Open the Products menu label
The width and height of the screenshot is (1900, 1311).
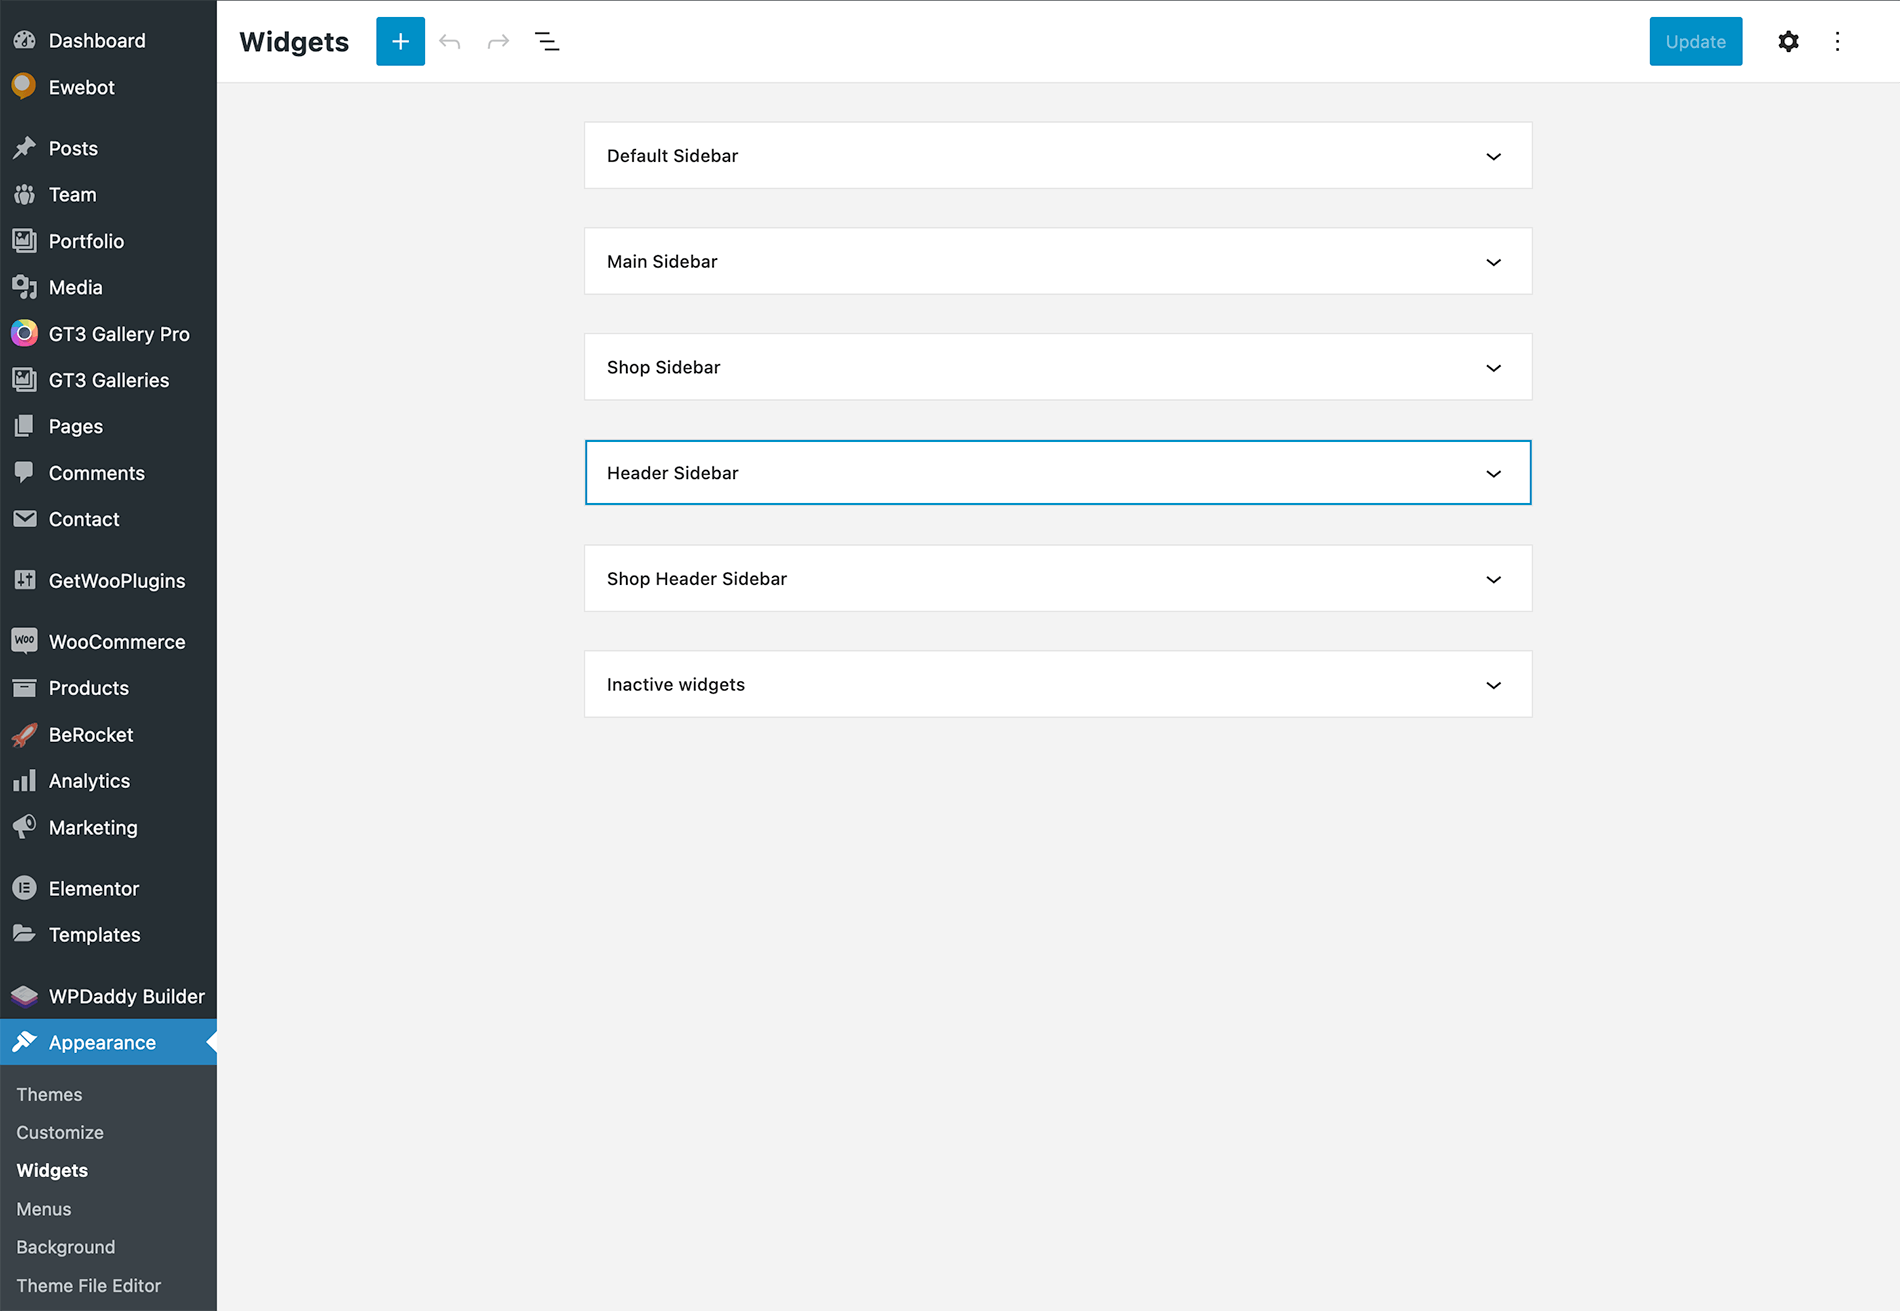89,688
